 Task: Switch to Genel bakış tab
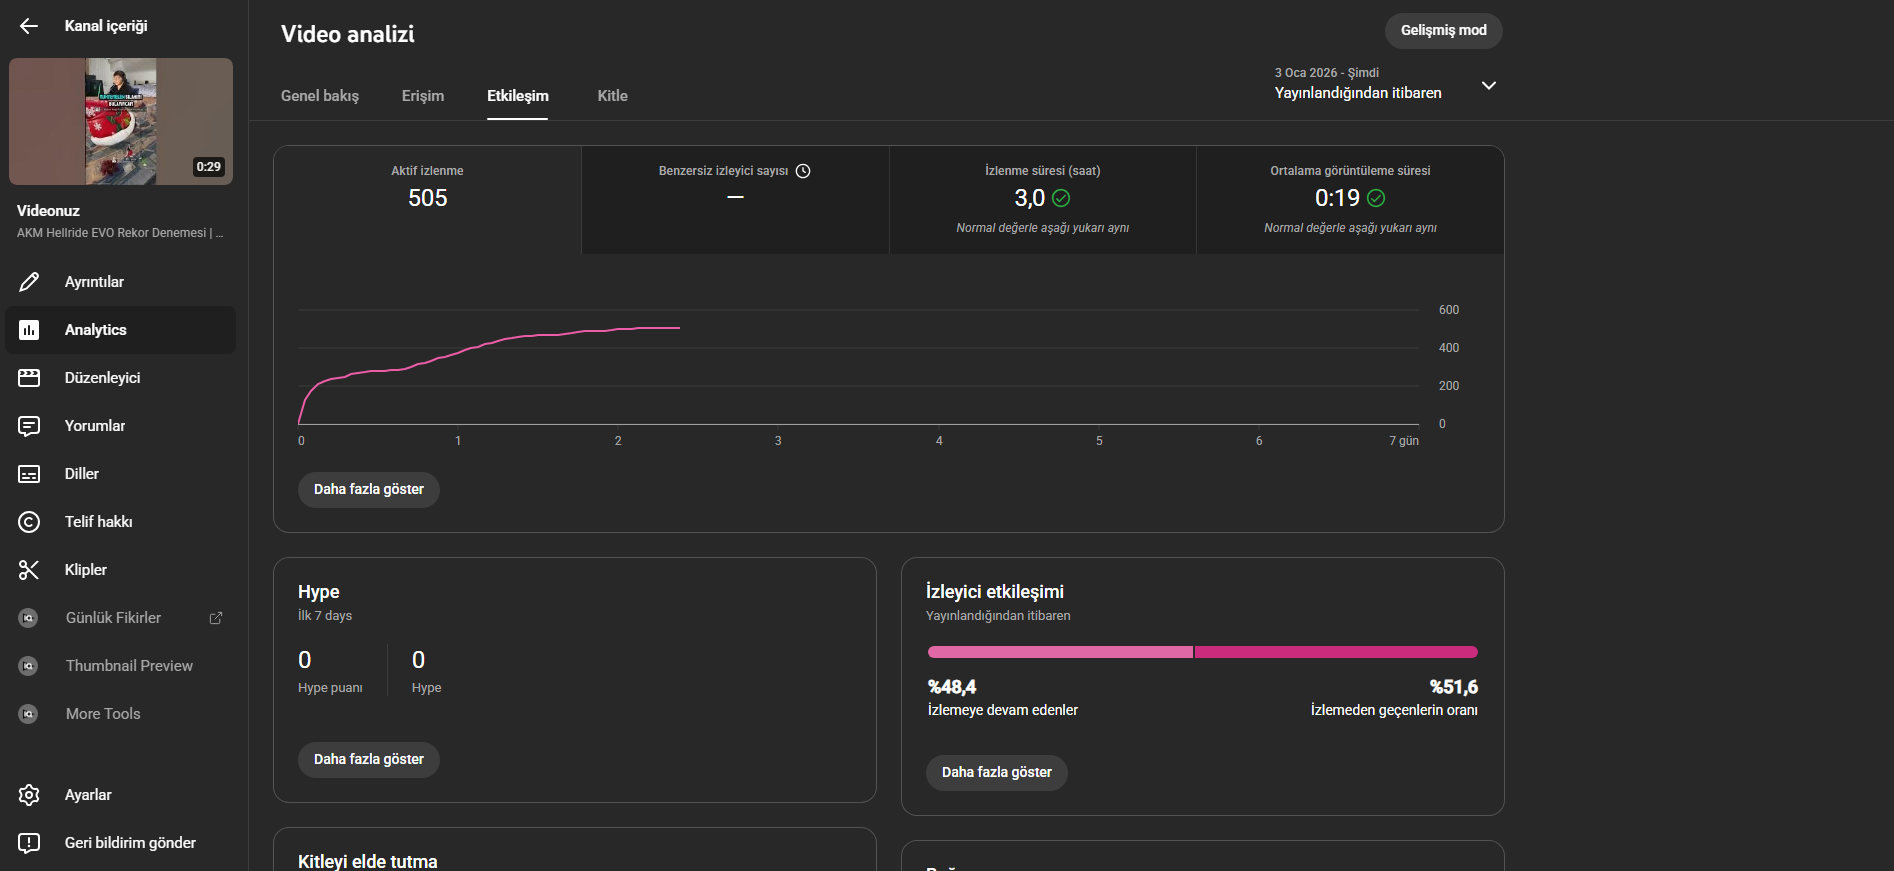pos(320,96)
